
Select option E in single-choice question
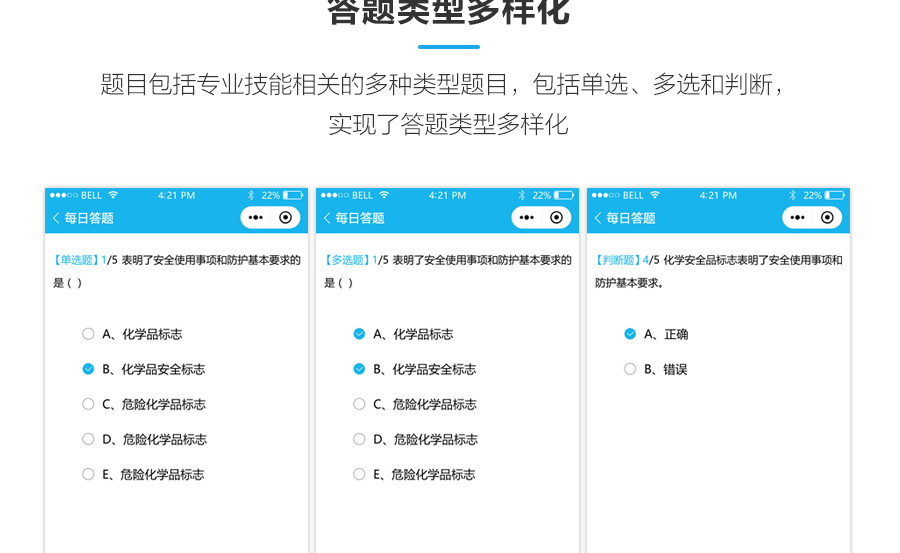tap(88, 474)
